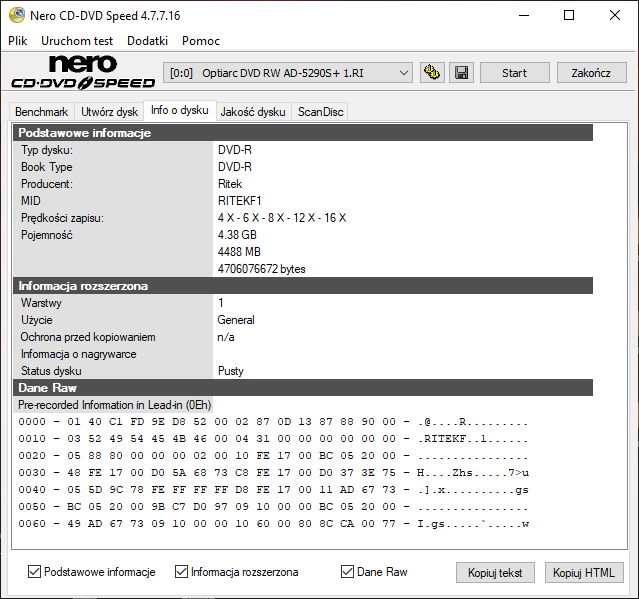
Task: Click the MID value RITEKF1
Action: [x=240, y=201]
